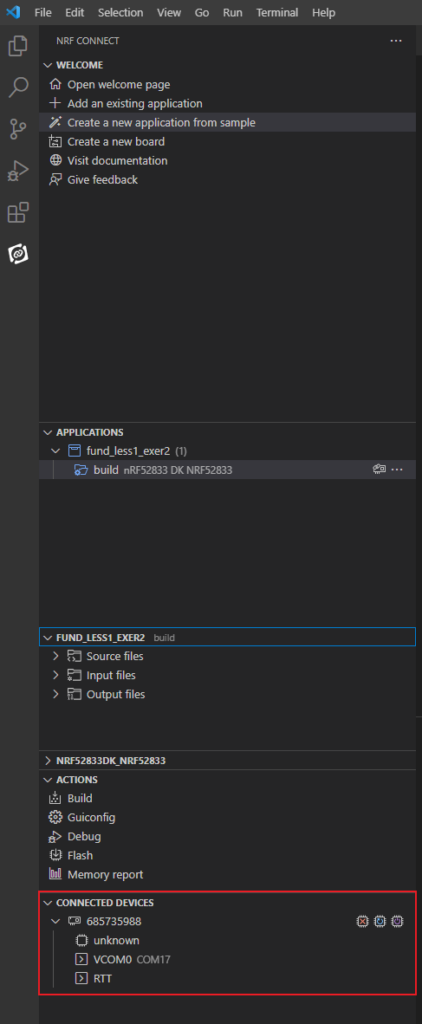
Task: Open the Source Control icon
Action: [18, 129]
